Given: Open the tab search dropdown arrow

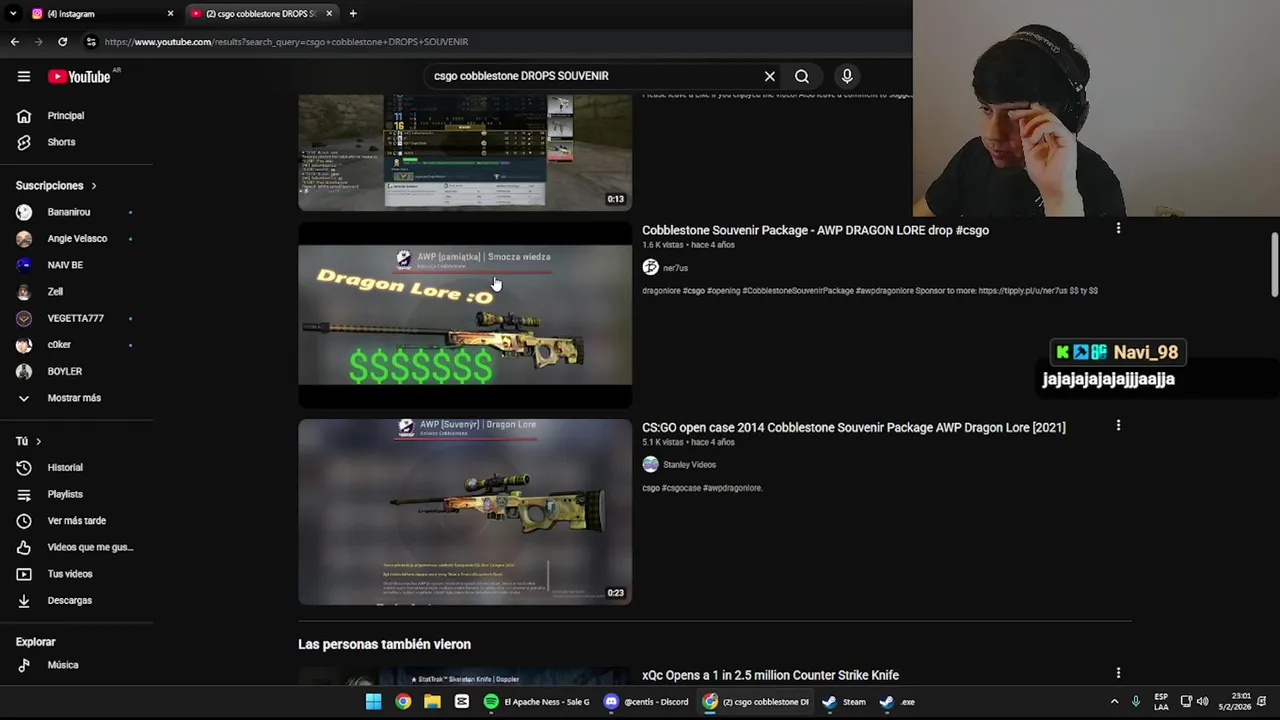Looking at the screenshot, I should point(12,14).
